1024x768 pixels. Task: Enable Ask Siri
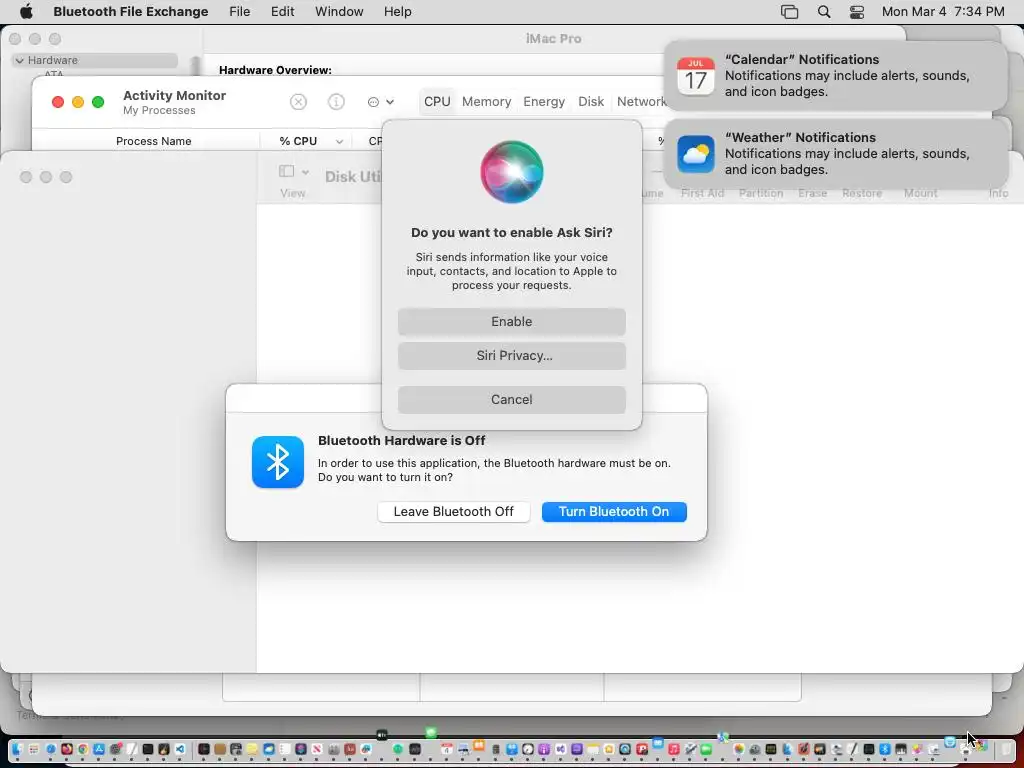[x=511, y=321]
